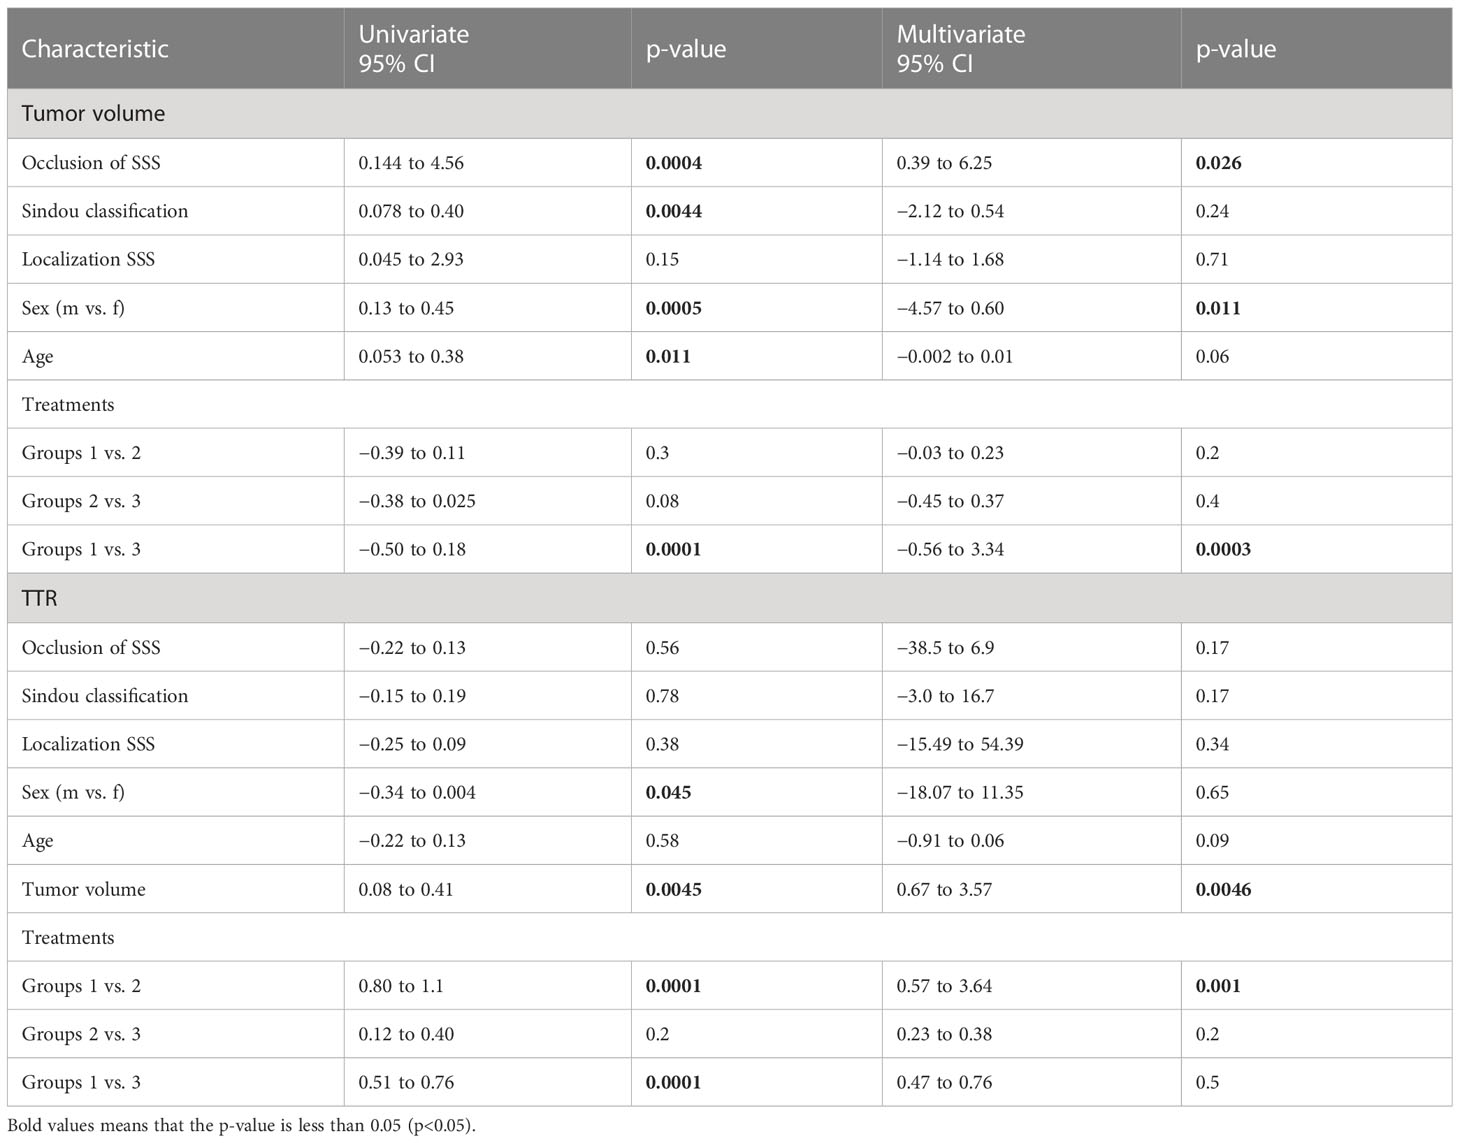Select the p-value '0.24'
The width and height of the screenshot is (1460, 1143).
pos(1212,211)
